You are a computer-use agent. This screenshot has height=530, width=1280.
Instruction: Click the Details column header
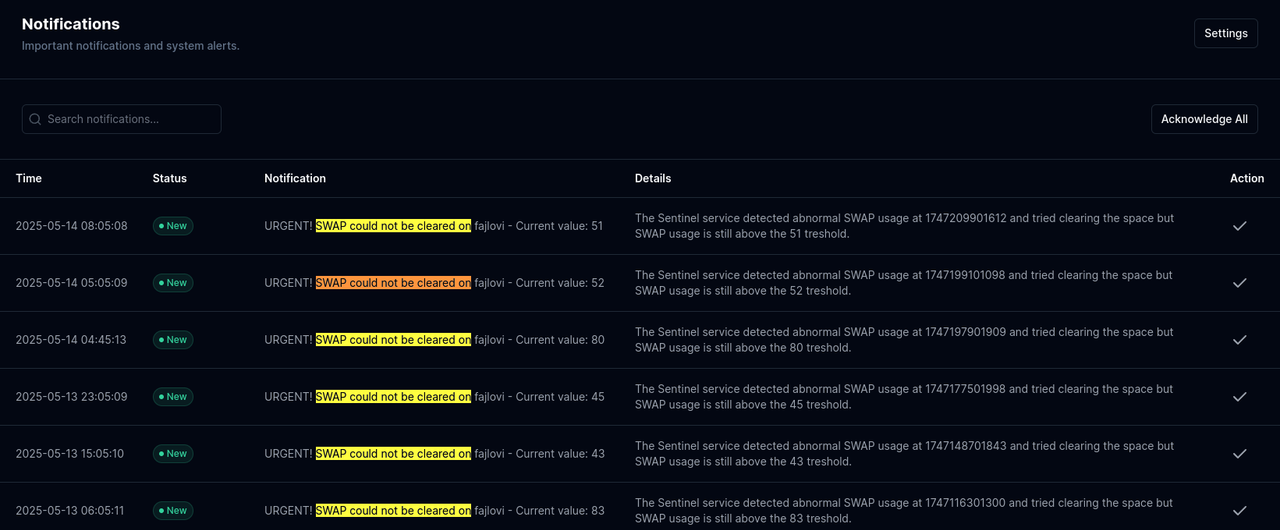click(x=653, y=178)
